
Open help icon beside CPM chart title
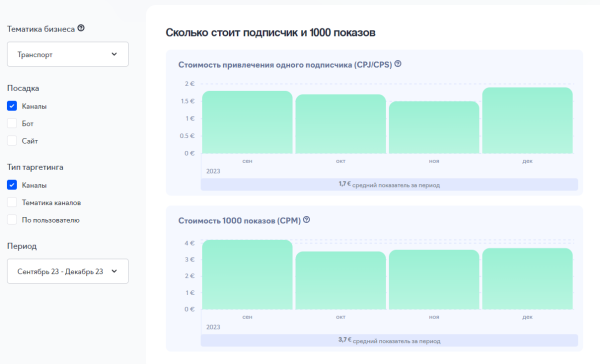(x=307, y=220)
